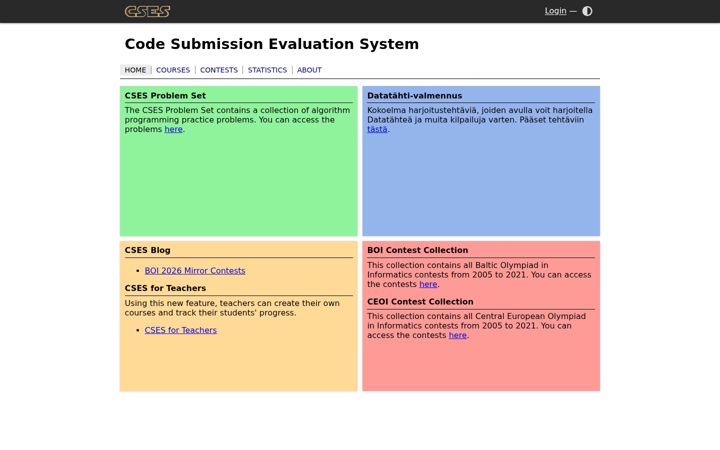Click the 'BOI Contest Collection' heading
The width and height of the screenshot is (720, 450).
tap(417, 250)
